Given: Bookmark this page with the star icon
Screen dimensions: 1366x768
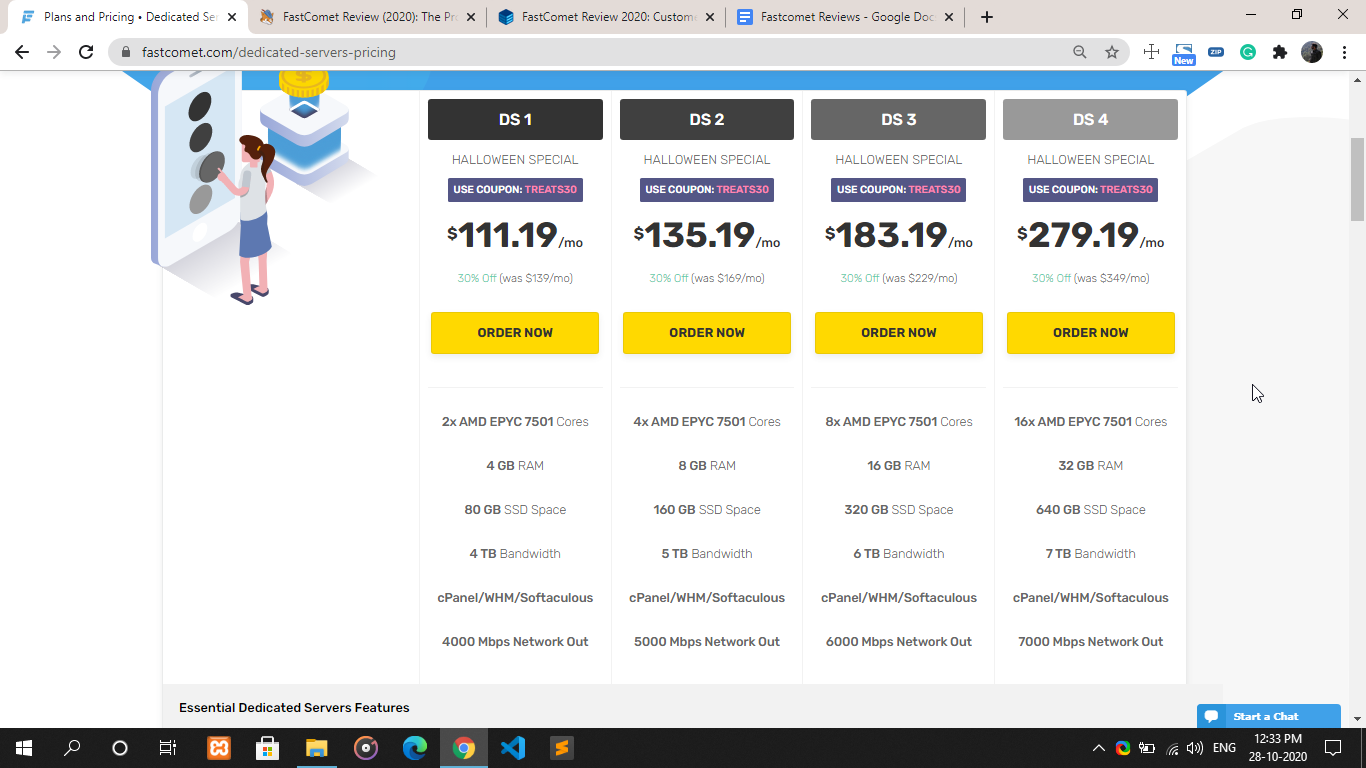Looking at the screenshot, I should (x=1112, y=52).
